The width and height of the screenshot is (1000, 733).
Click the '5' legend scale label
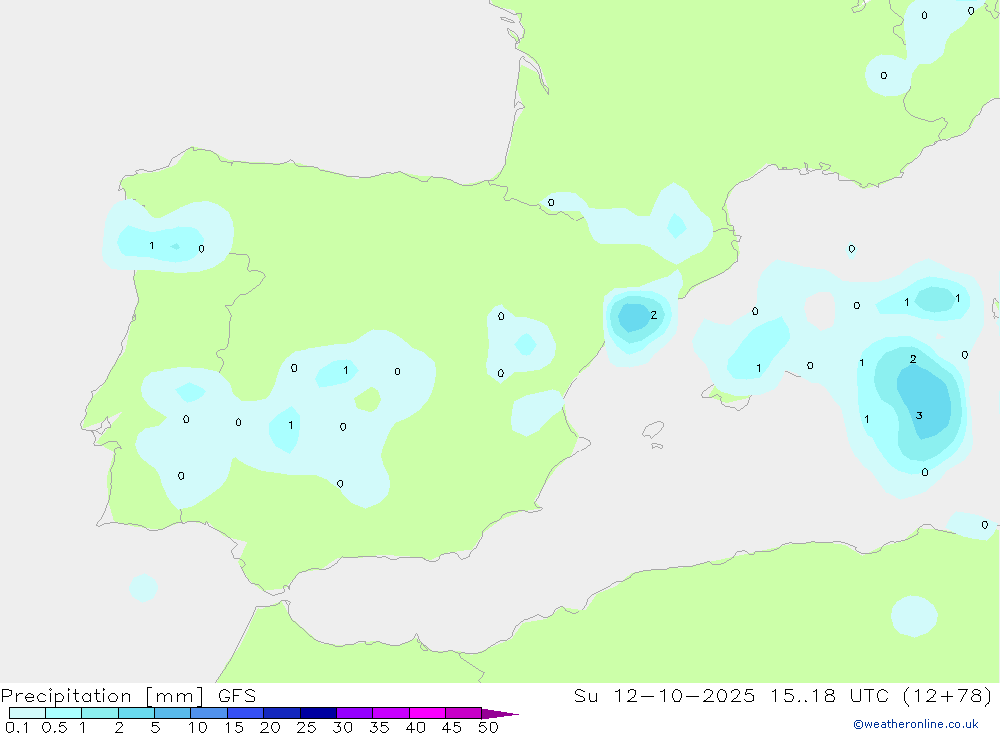(x=156, y=727)
